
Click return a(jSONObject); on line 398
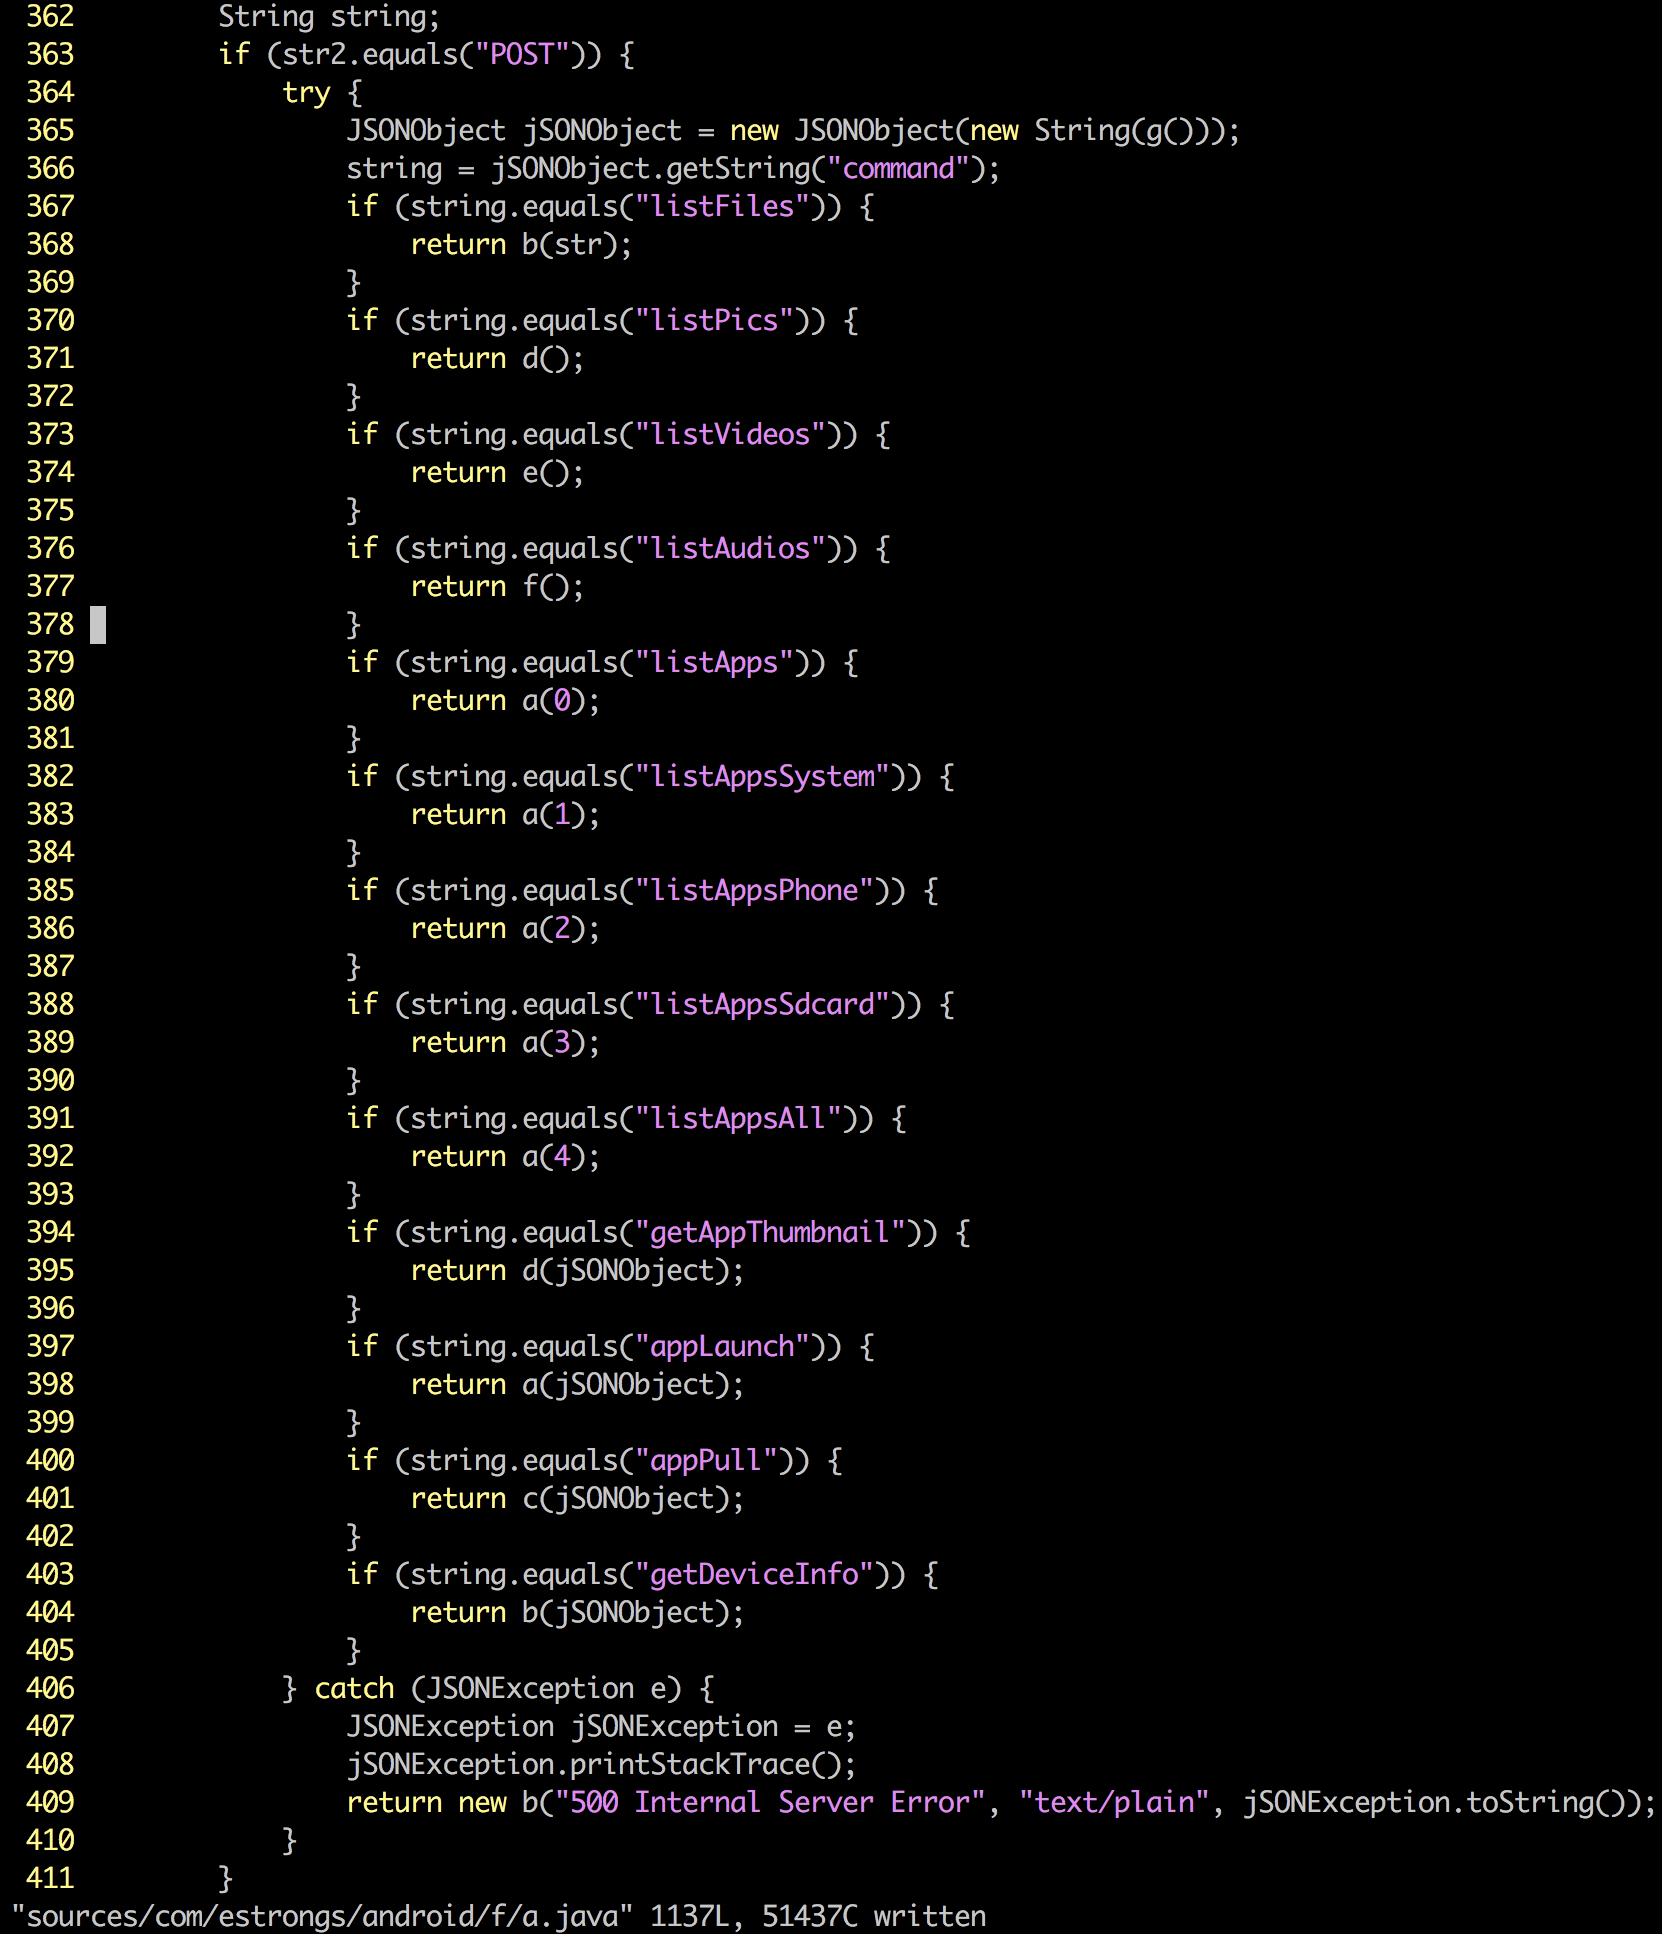[577, 1384]
